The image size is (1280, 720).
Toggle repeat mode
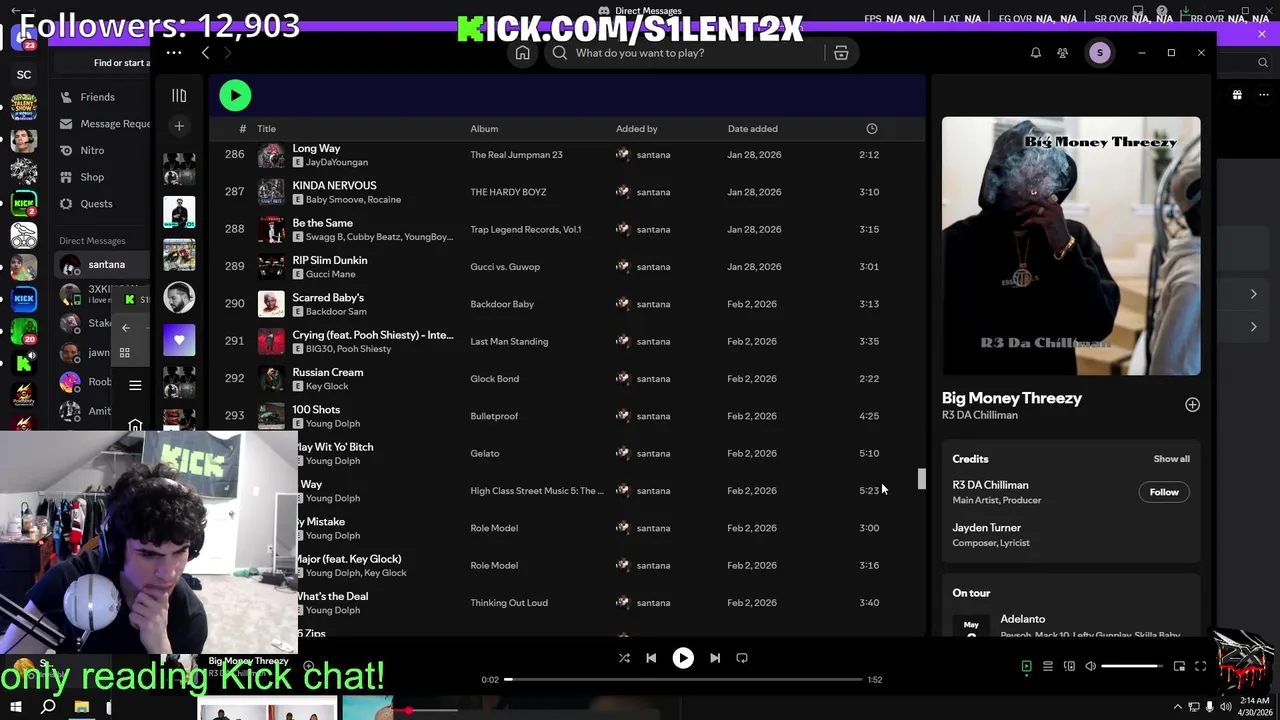(742, 658)
